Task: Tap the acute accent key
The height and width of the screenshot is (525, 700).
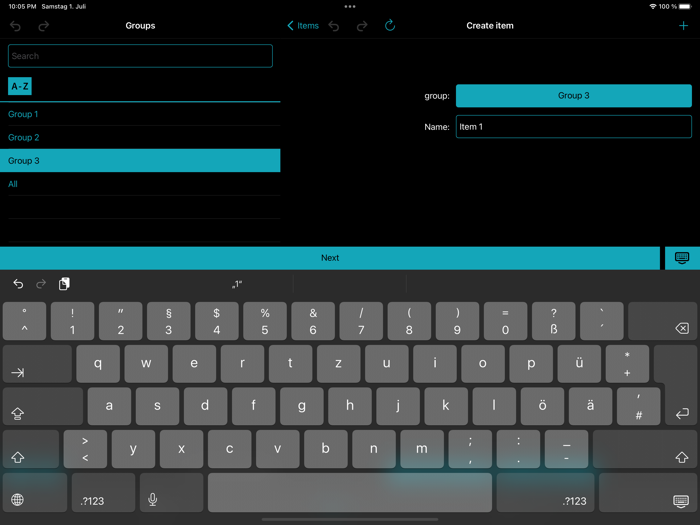Action: [x=602, y=321]
